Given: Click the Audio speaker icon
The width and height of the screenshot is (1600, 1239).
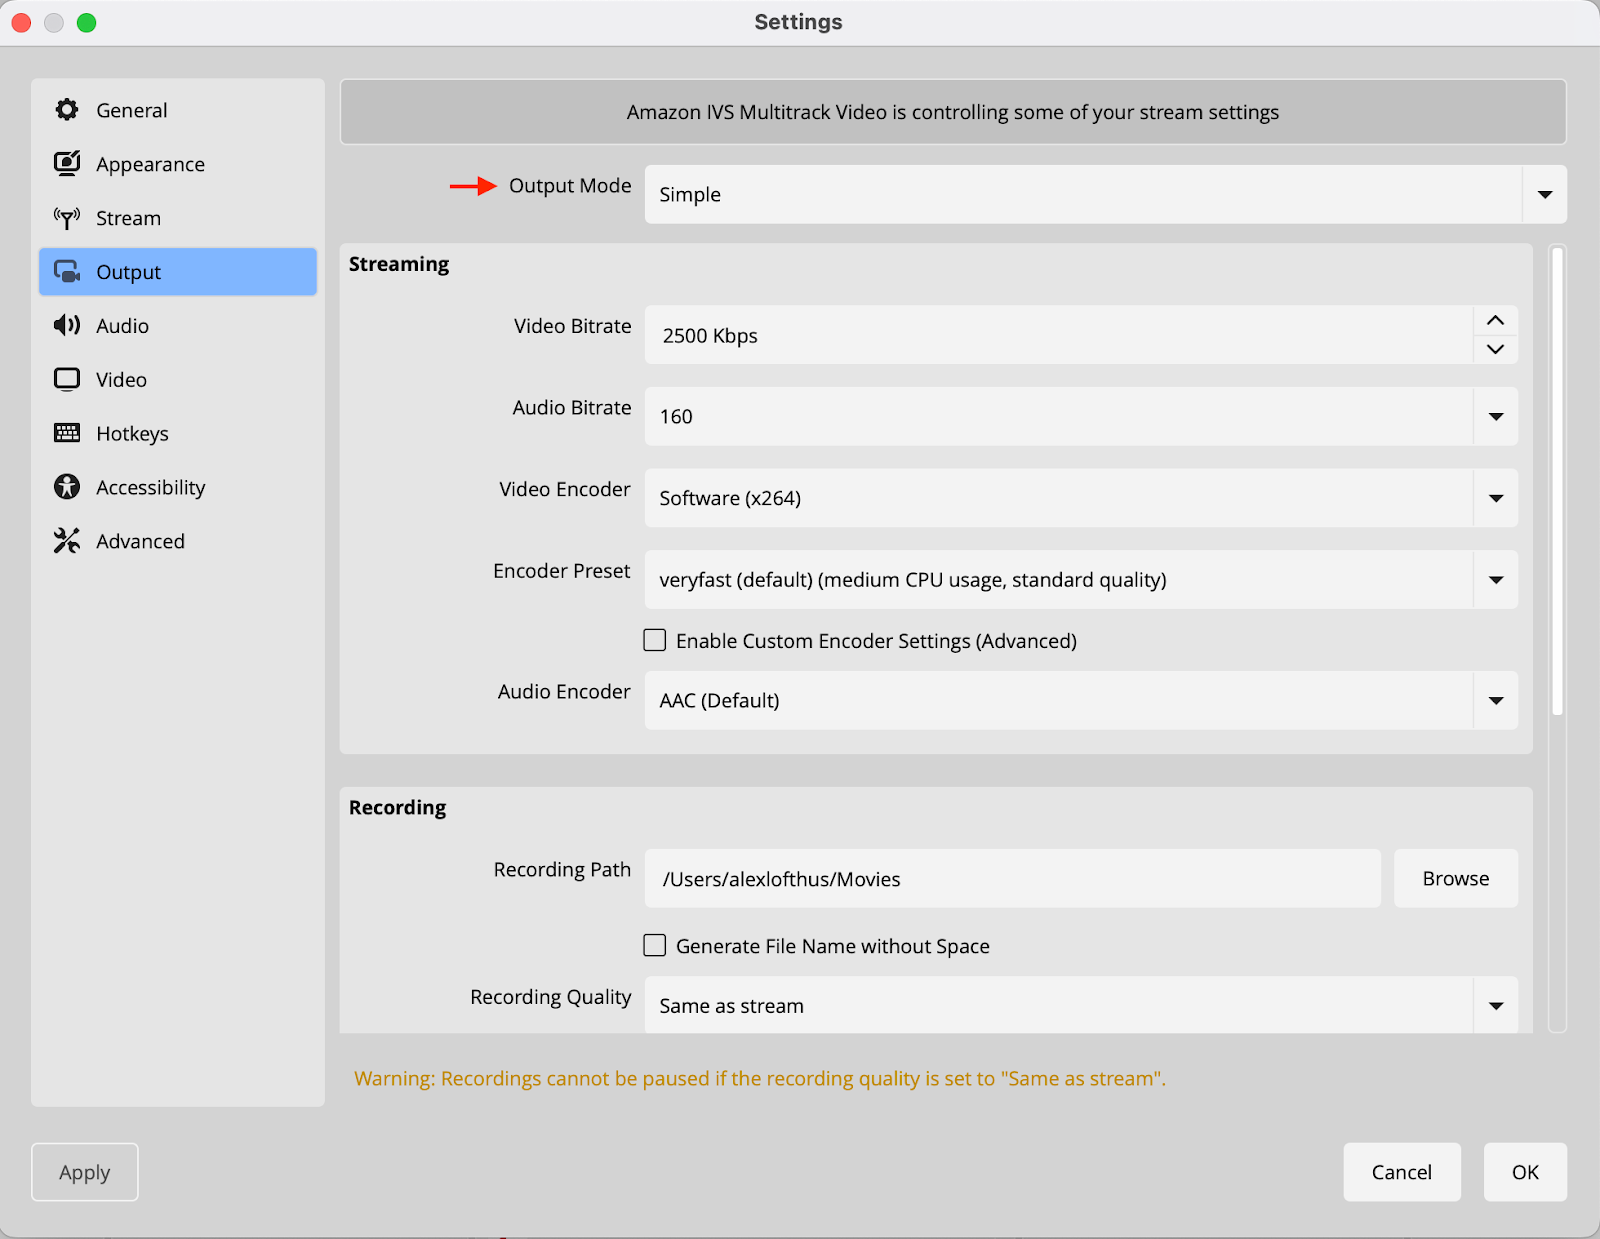Looking at the screenshot, I should click(x=67, y=326).
